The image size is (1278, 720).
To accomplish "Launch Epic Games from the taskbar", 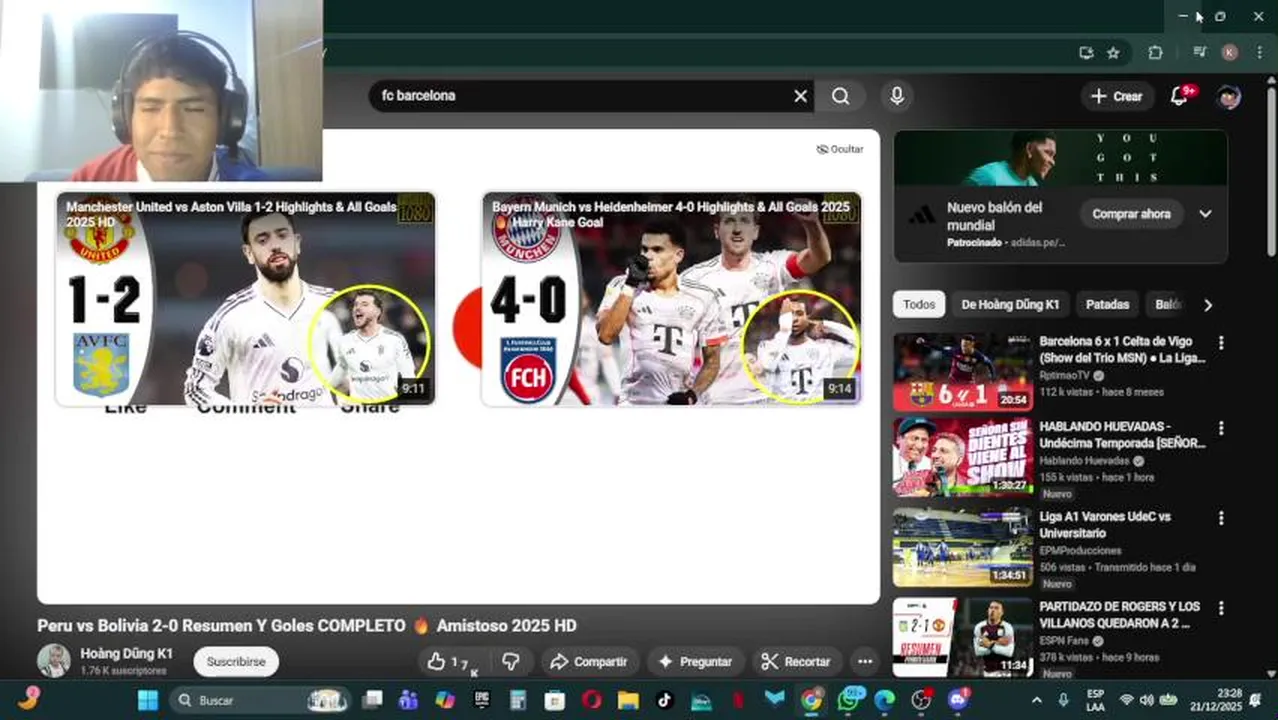I will 482,700.
